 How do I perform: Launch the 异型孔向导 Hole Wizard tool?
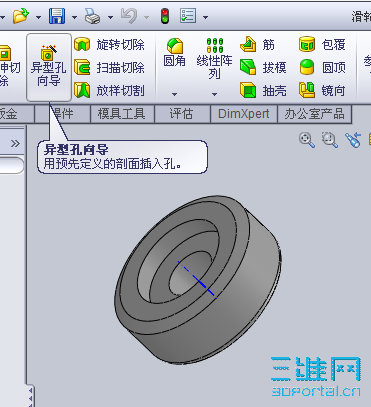(49, 67)
